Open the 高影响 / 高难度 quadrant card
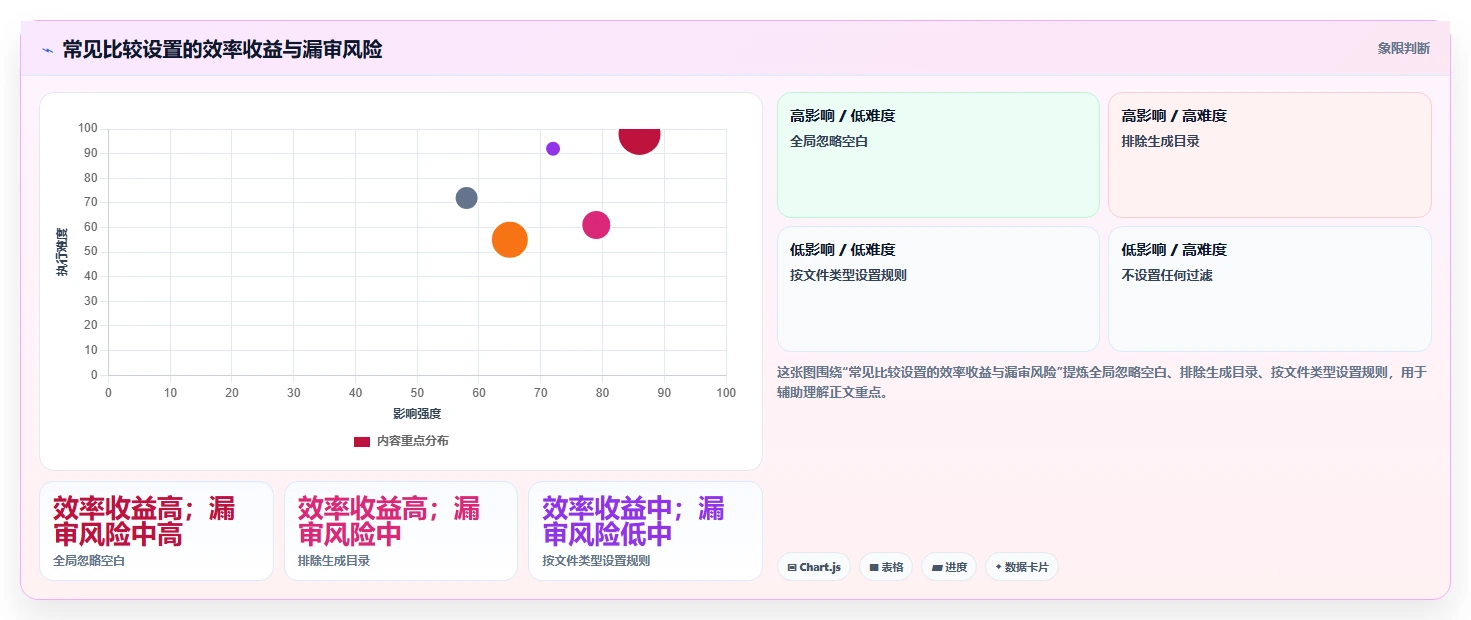This screenshot has width=1471, height=620. tap(1270, 155)
